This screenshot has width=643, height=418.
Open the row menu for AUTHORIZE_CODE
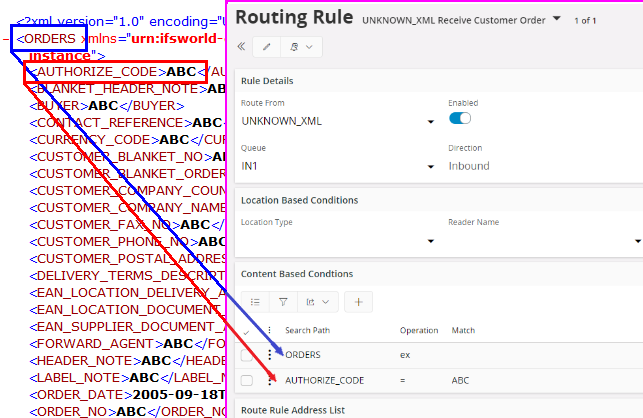tap(269, 380)
